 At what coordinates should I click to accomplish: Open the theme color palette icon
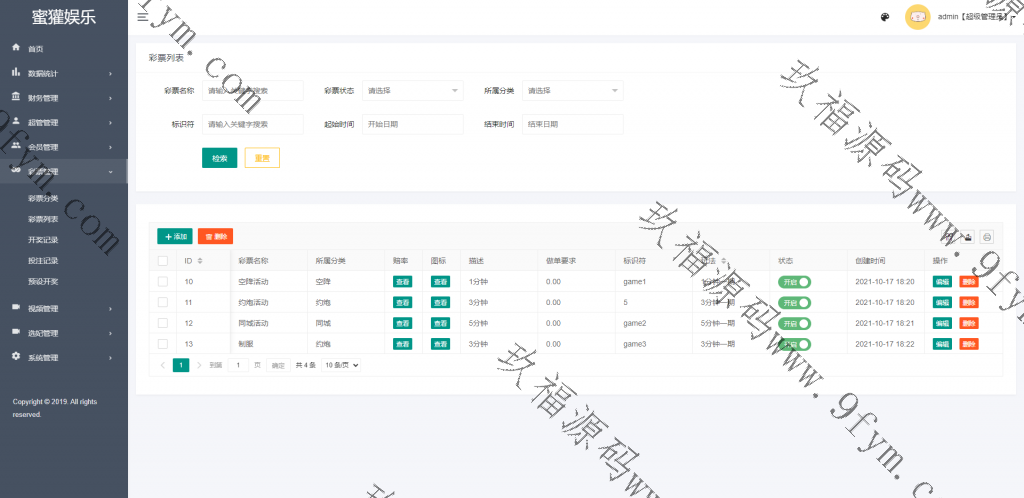point(884,17)
